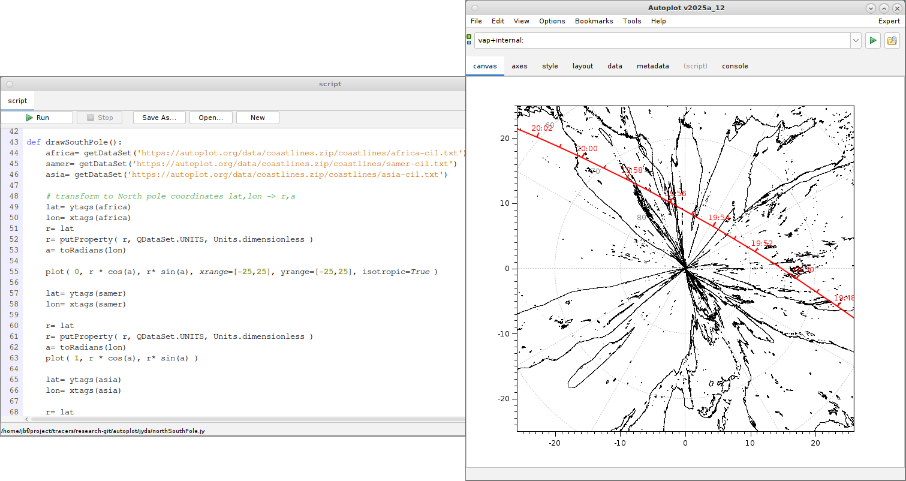Click the New script button
The image size is (906, 481).
click(x=257, y=117)
